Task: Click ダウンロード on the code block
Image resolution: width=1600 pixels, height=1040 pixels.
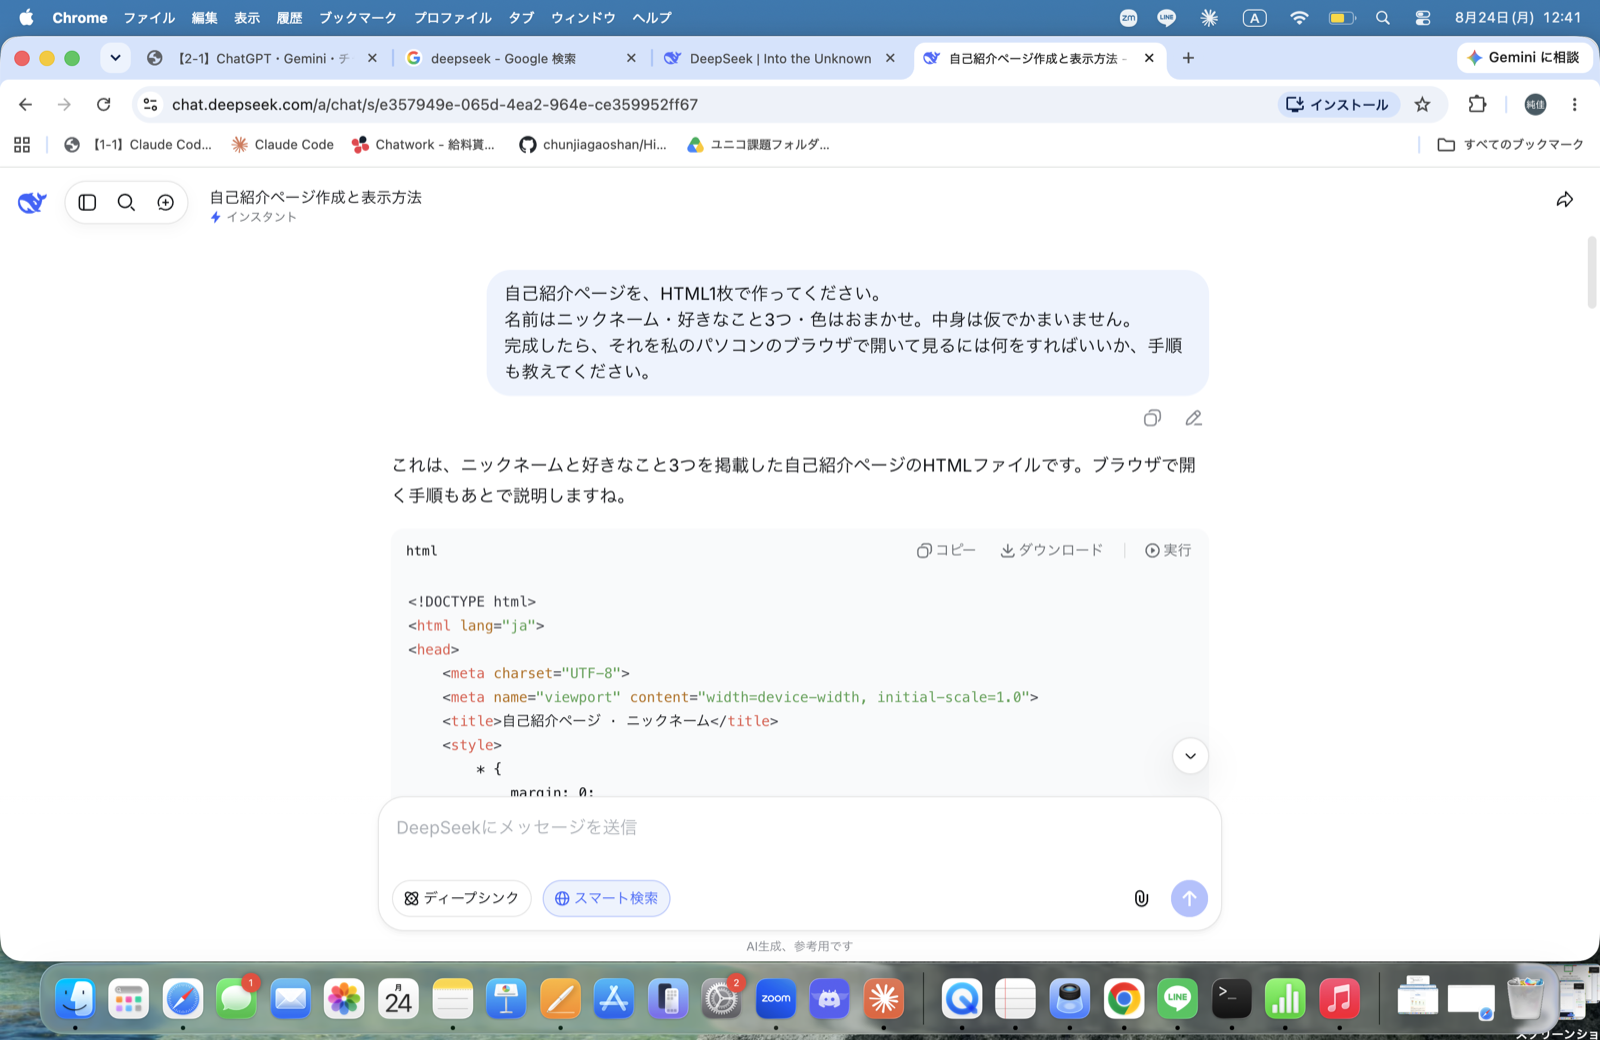Action: click(x=1052, y=550)
